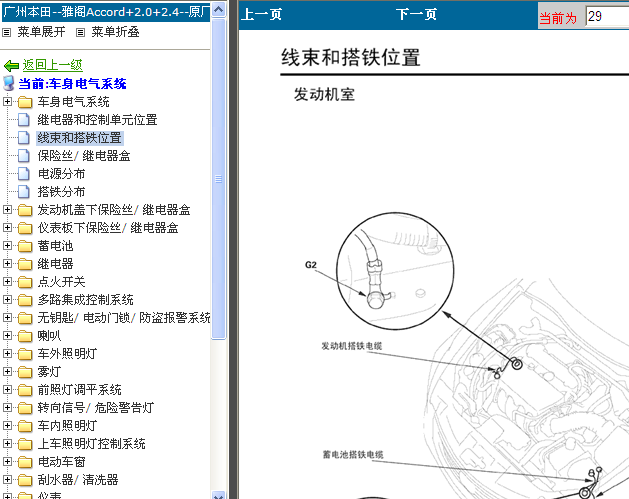Click the 当前:车身电气系统 heading
629x499 pixels.
[72, 84]
